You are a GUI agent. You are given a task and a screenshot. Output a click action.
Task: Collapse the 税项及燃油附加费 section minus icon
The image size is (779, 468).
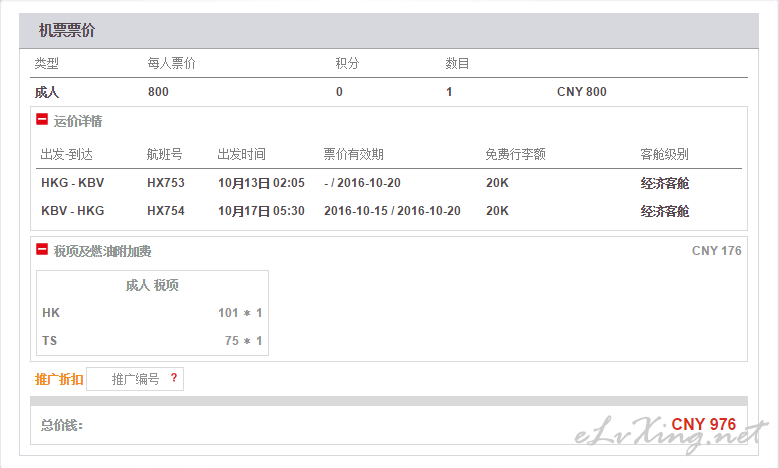(x=42, y=250)
